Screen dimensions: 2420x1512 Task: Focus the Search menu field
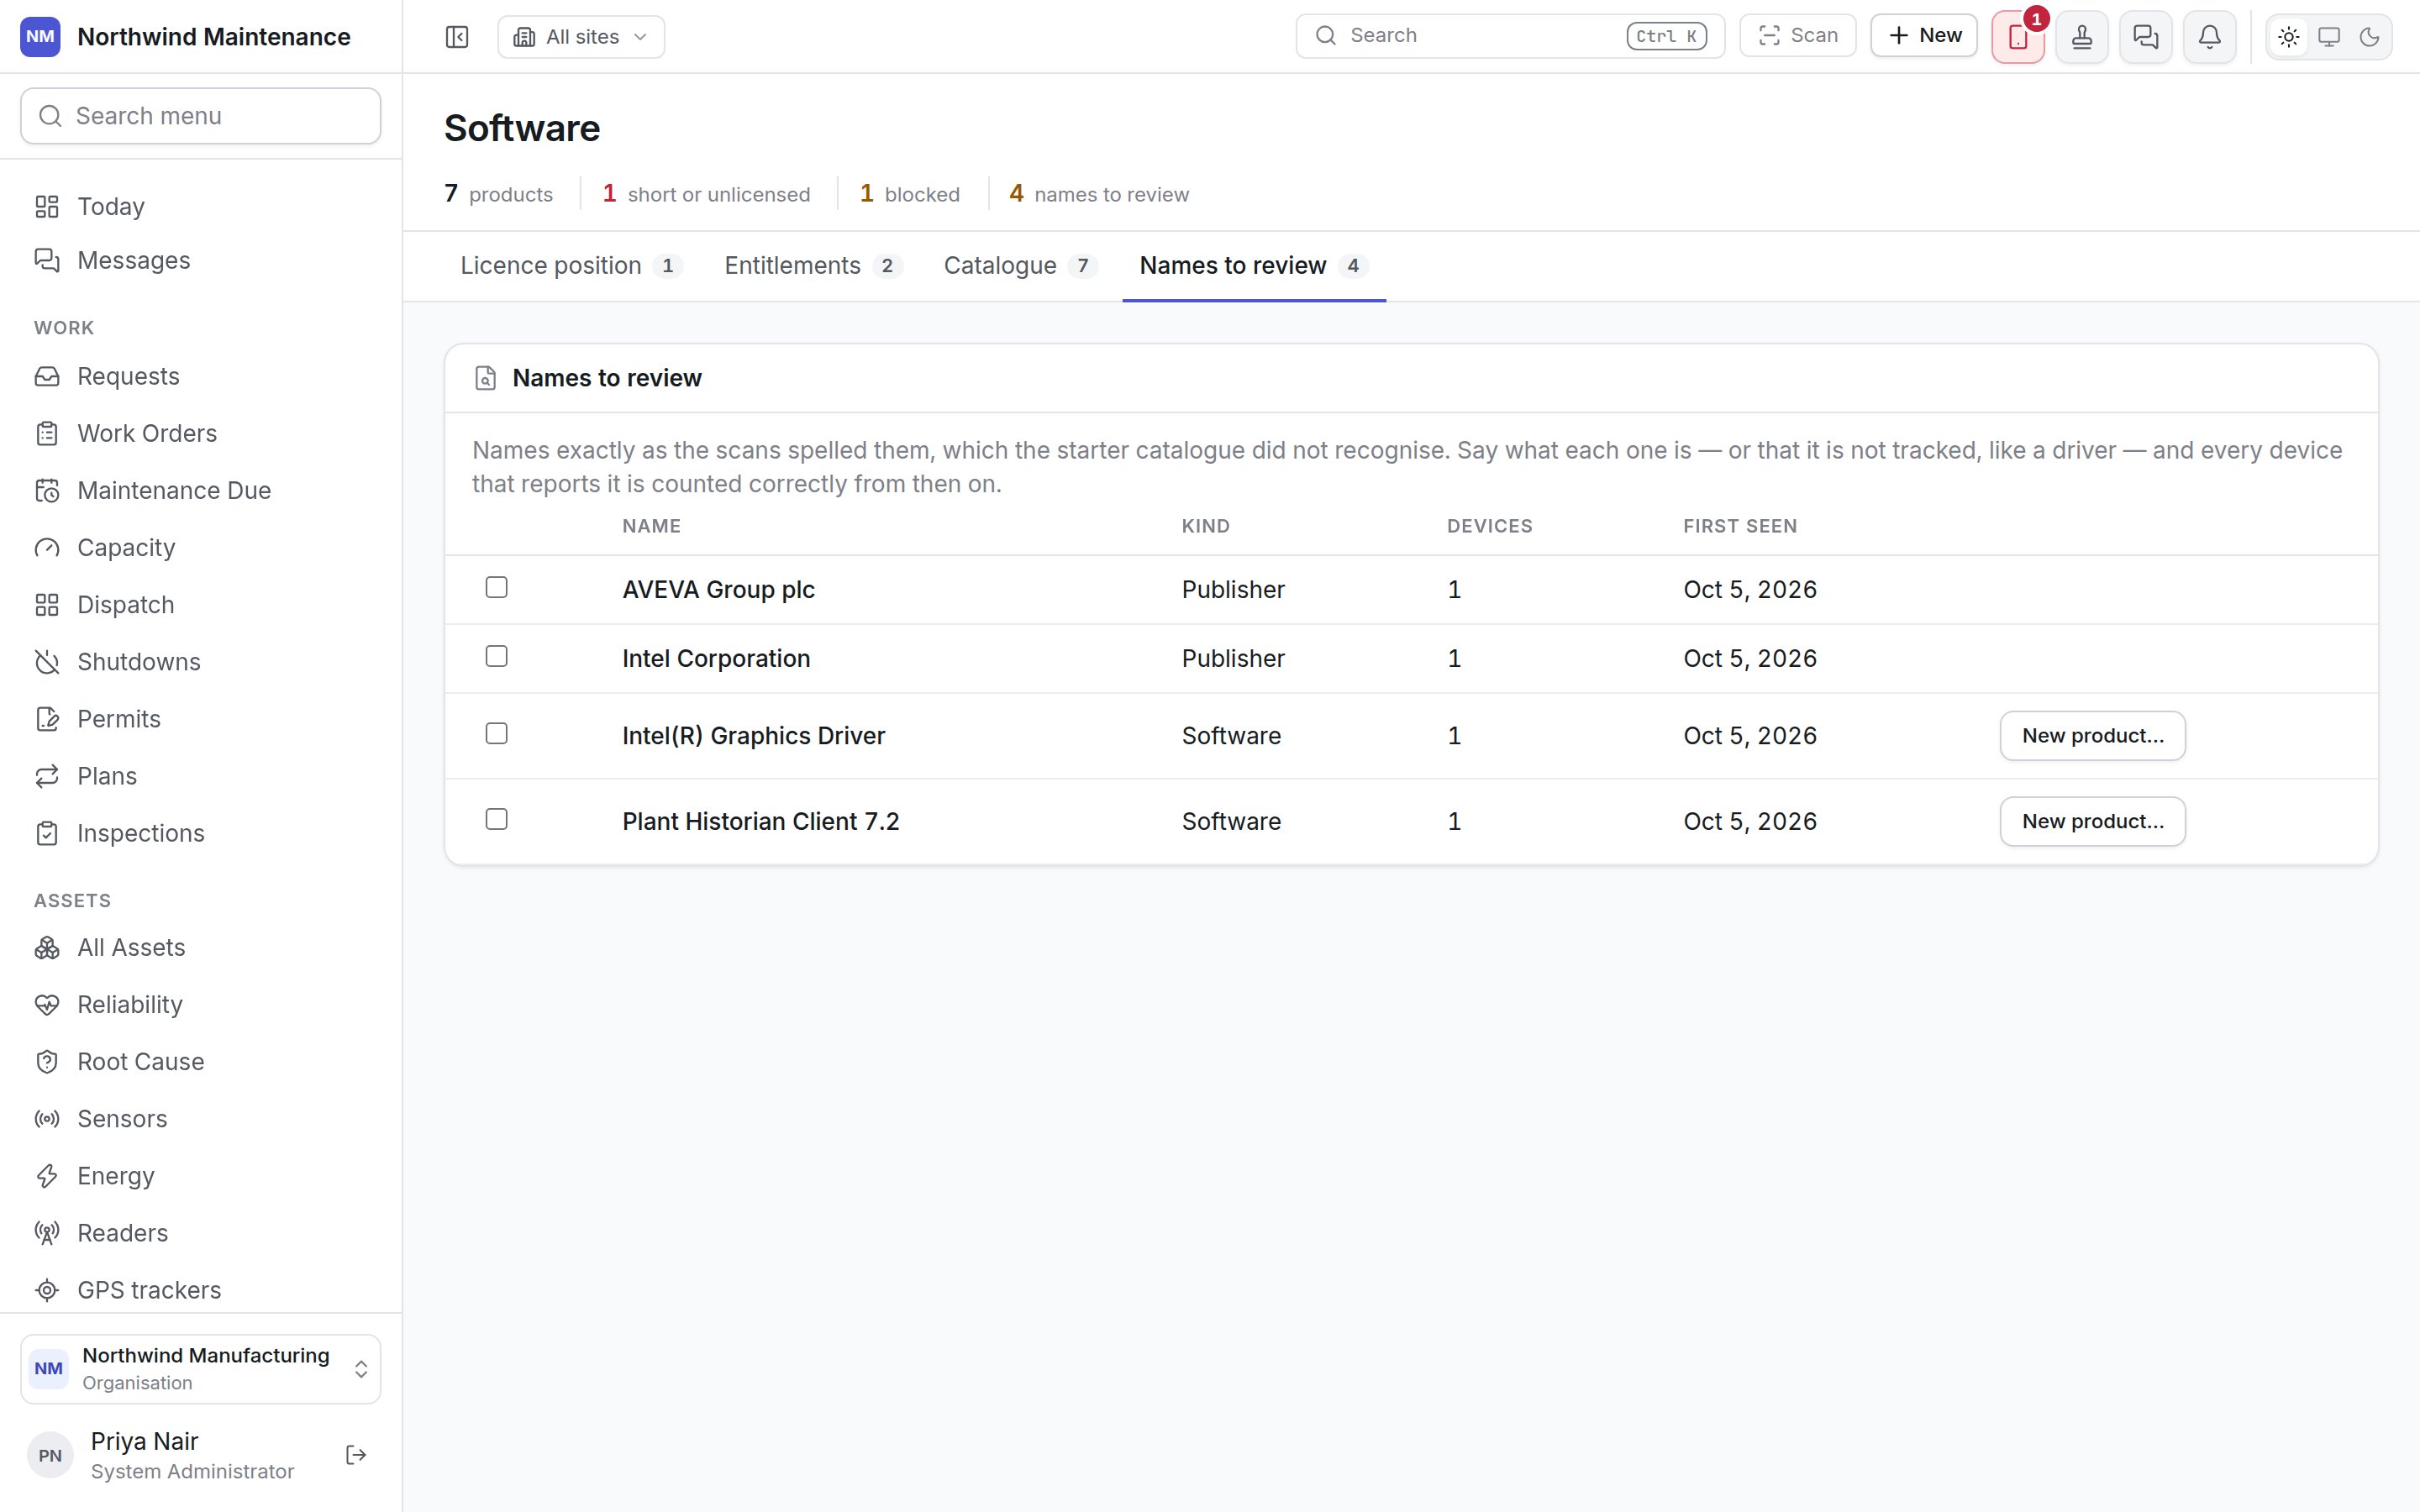[200, 116]
